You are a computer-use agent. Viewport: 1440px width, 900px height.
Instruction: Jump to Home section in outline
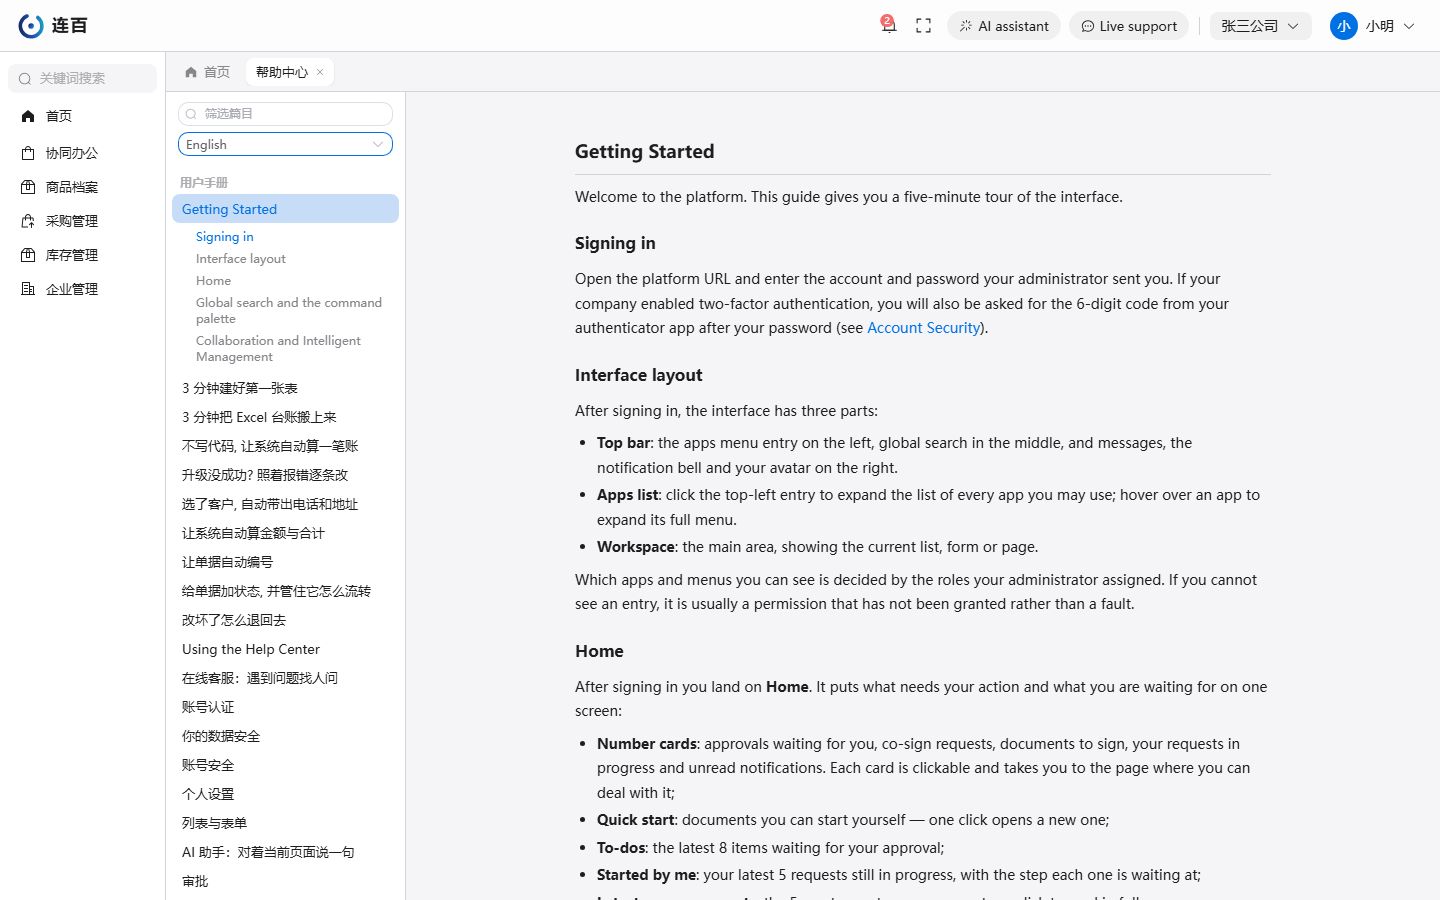point(213,281)
